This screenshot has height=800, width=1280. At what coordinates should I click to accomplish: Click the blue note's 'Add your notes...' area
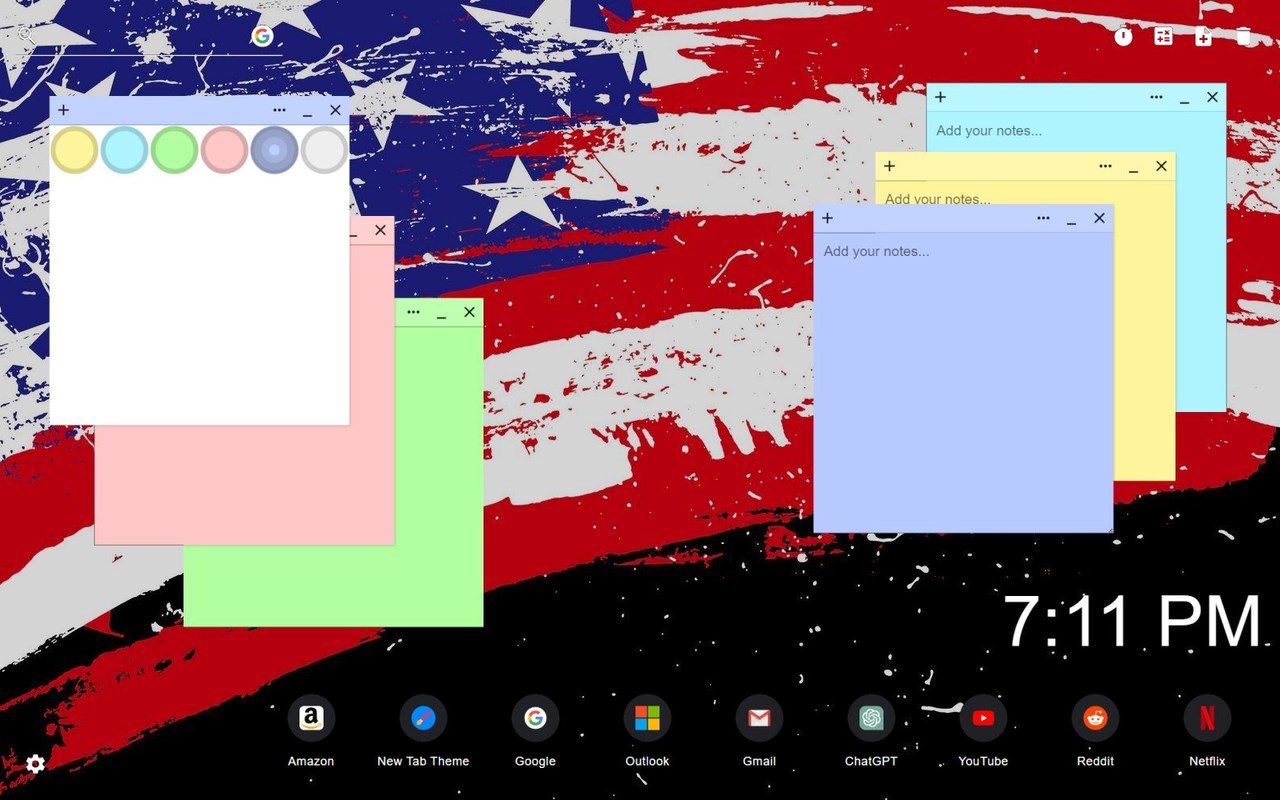(963, 381)
